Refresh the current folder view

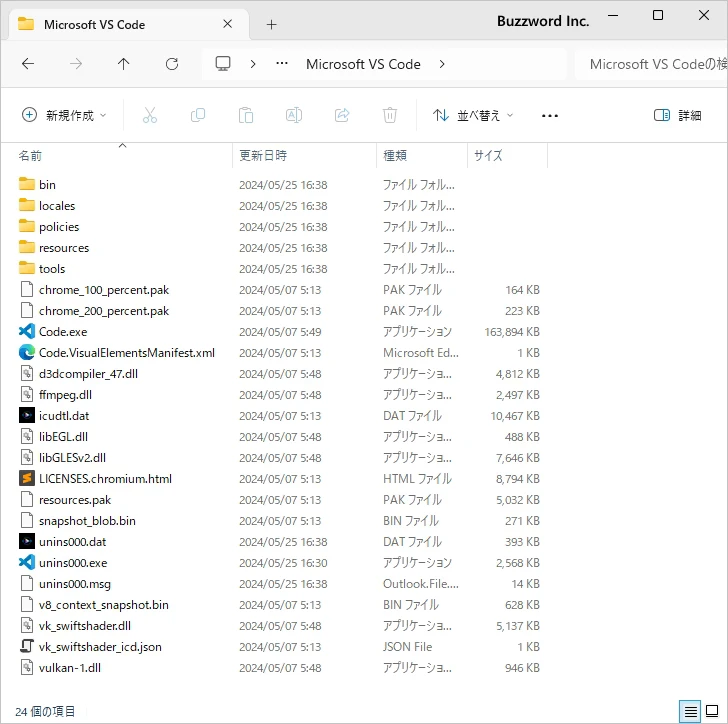[x=172, y=64]
